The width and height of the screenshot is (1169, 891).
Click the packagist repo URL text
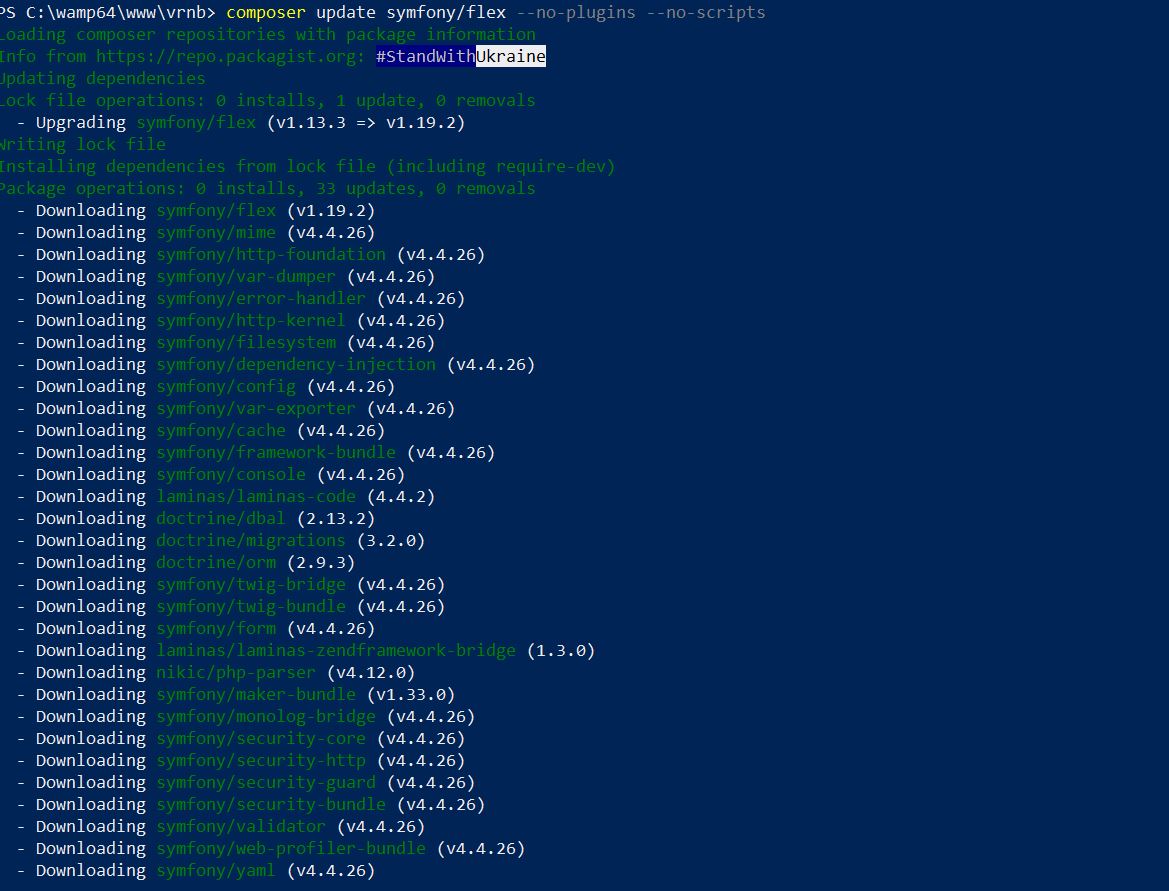[x=230, y=57]
